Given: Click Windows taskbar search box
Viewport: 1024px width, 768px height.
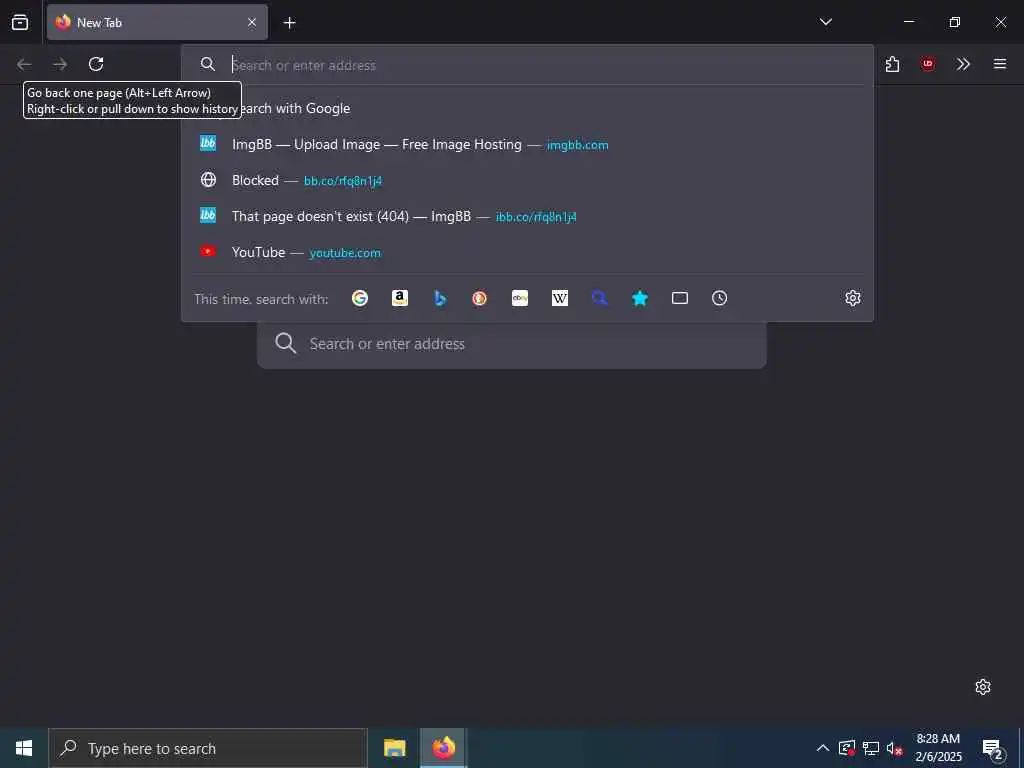Looking at the screenshot, I should point(208,748).
